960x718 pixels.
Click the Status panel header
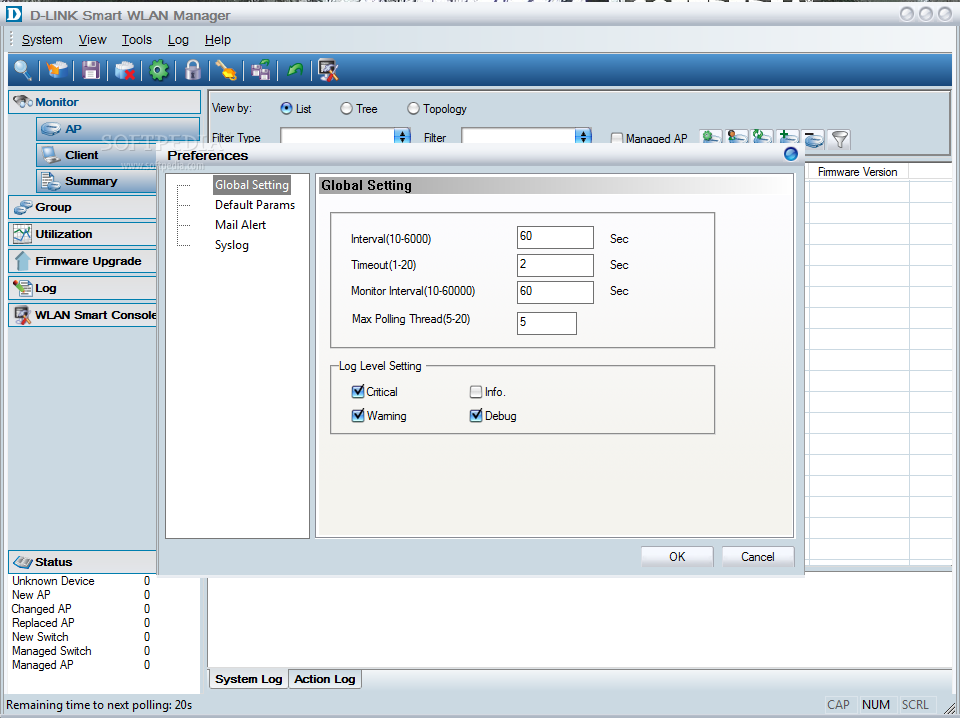(x=82, y=562)
